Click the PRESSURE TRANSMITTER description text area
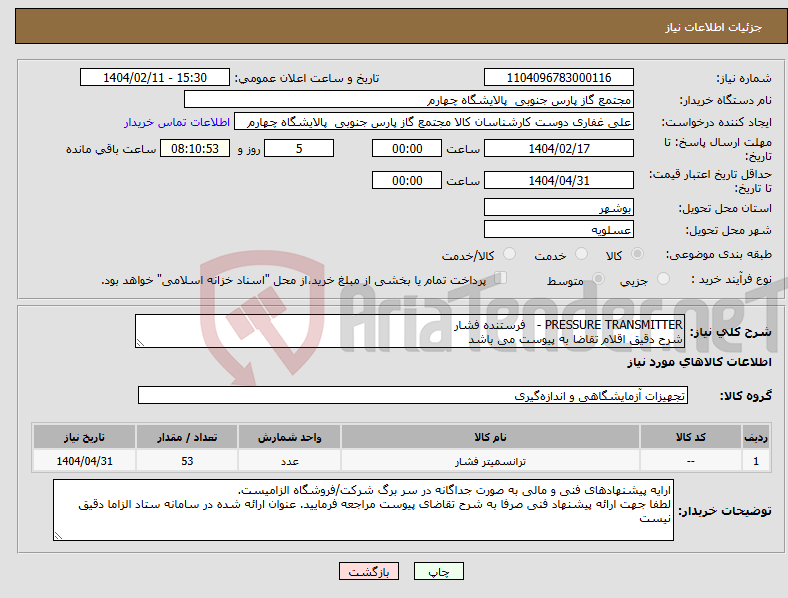788x598 pixels. [x=410, y=331]
